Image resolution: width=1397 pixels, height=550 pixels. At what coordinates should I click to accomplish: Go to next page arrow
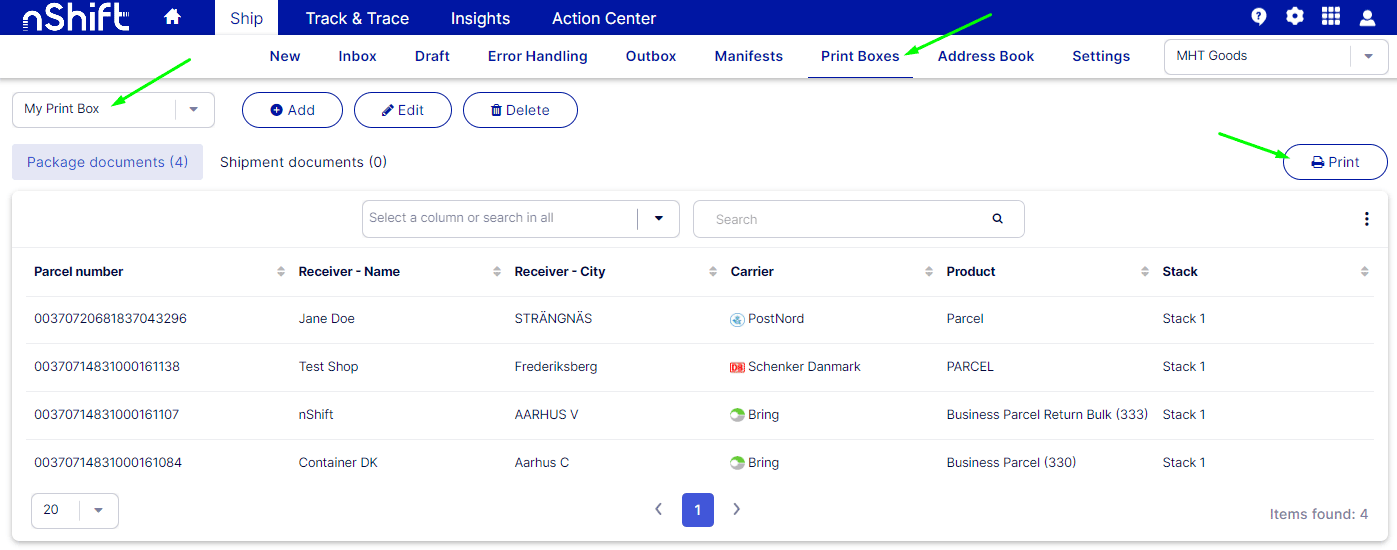click(x=737, y=510)
